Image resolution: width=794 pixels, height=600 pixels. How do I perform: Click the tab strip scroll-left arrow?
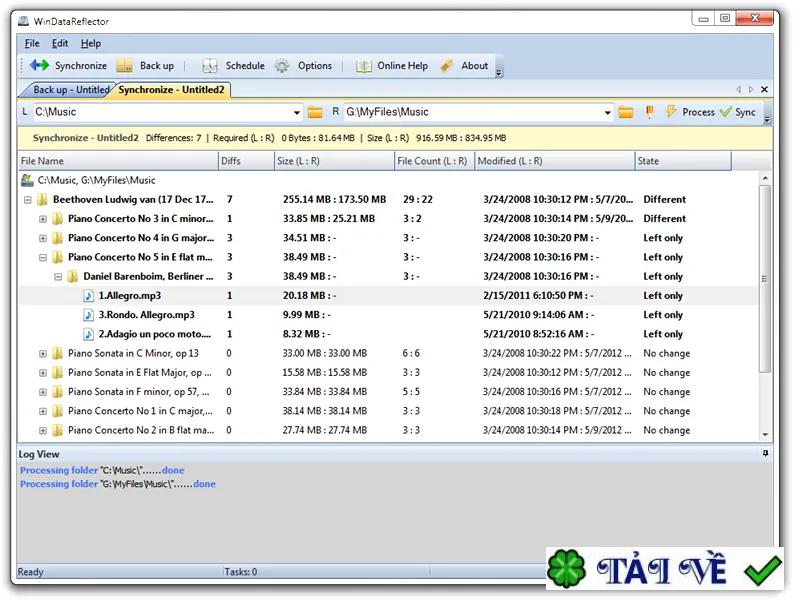click(738, 90)
